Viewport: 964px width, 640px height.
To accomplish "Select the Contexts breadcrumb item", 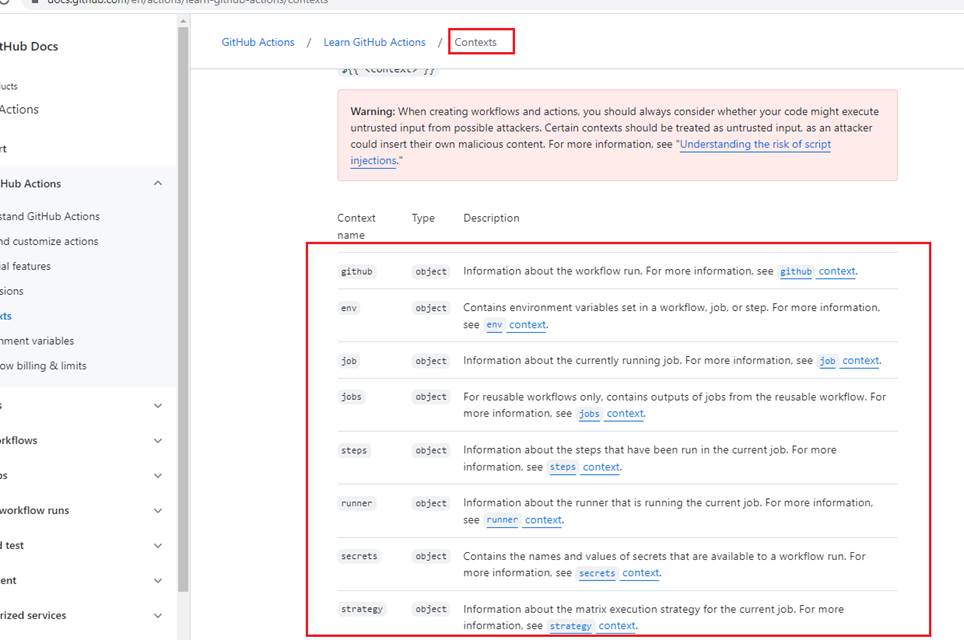I will tap(475, 42).
